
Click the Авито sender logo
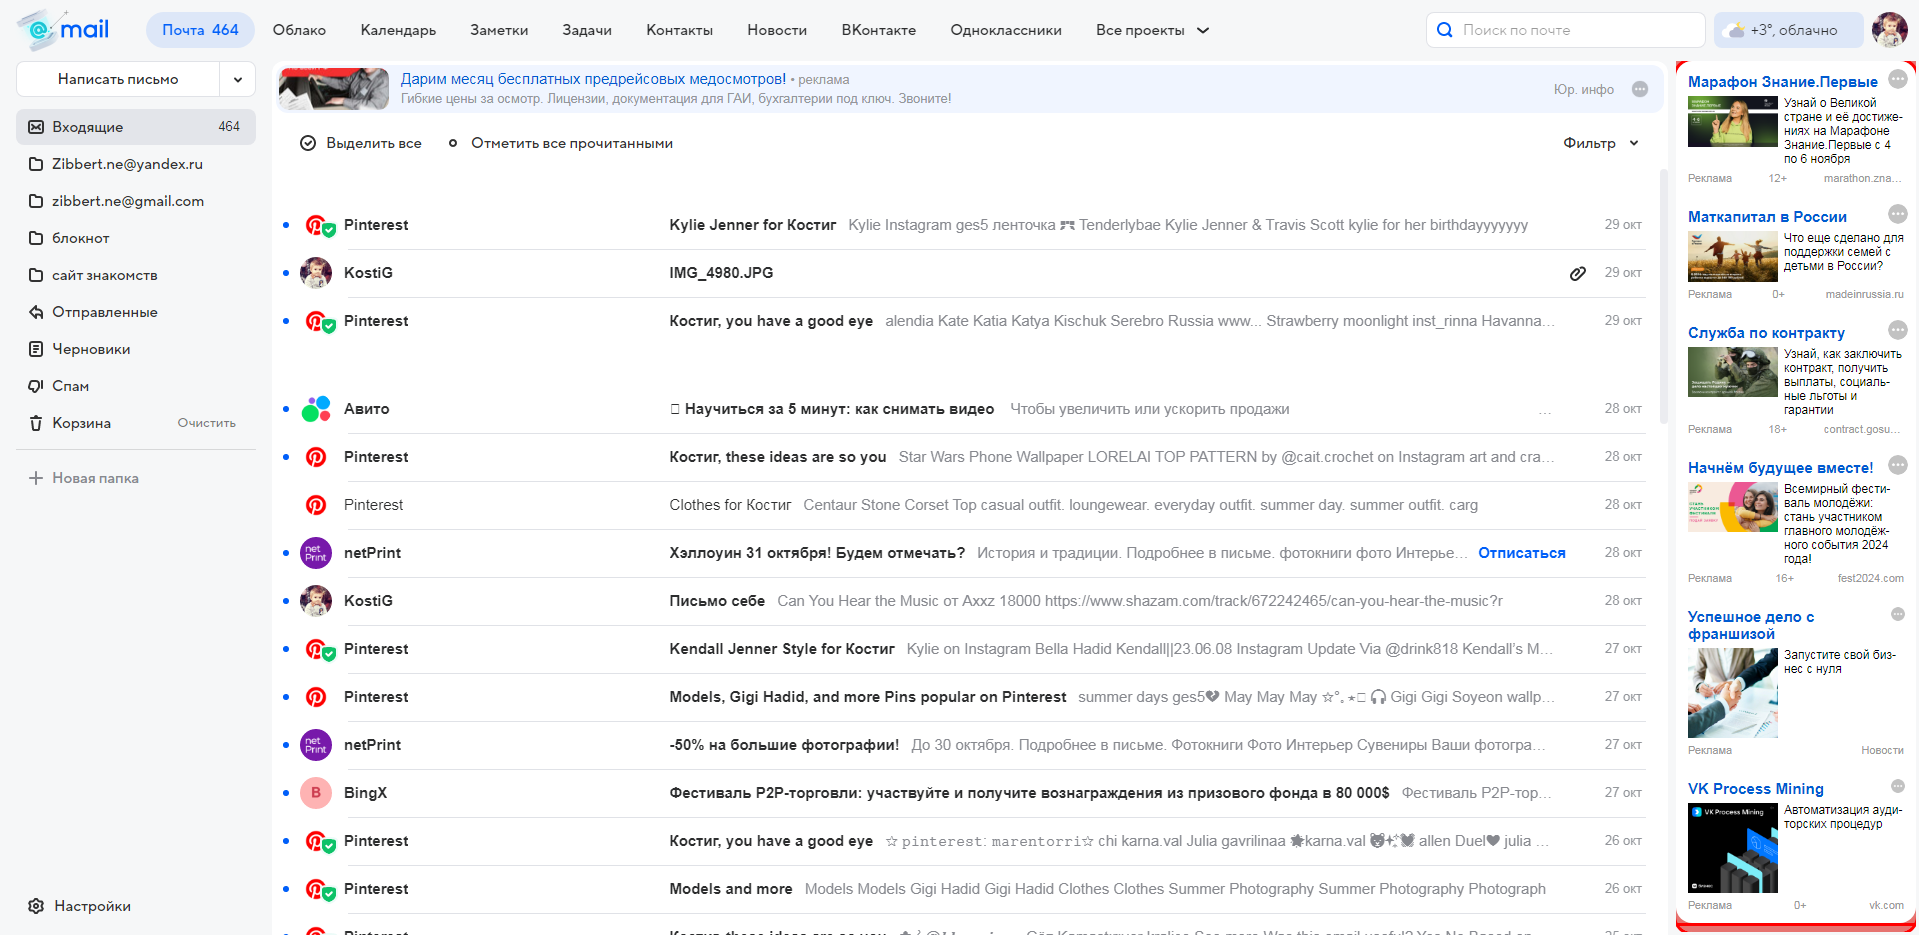[315, 408]
